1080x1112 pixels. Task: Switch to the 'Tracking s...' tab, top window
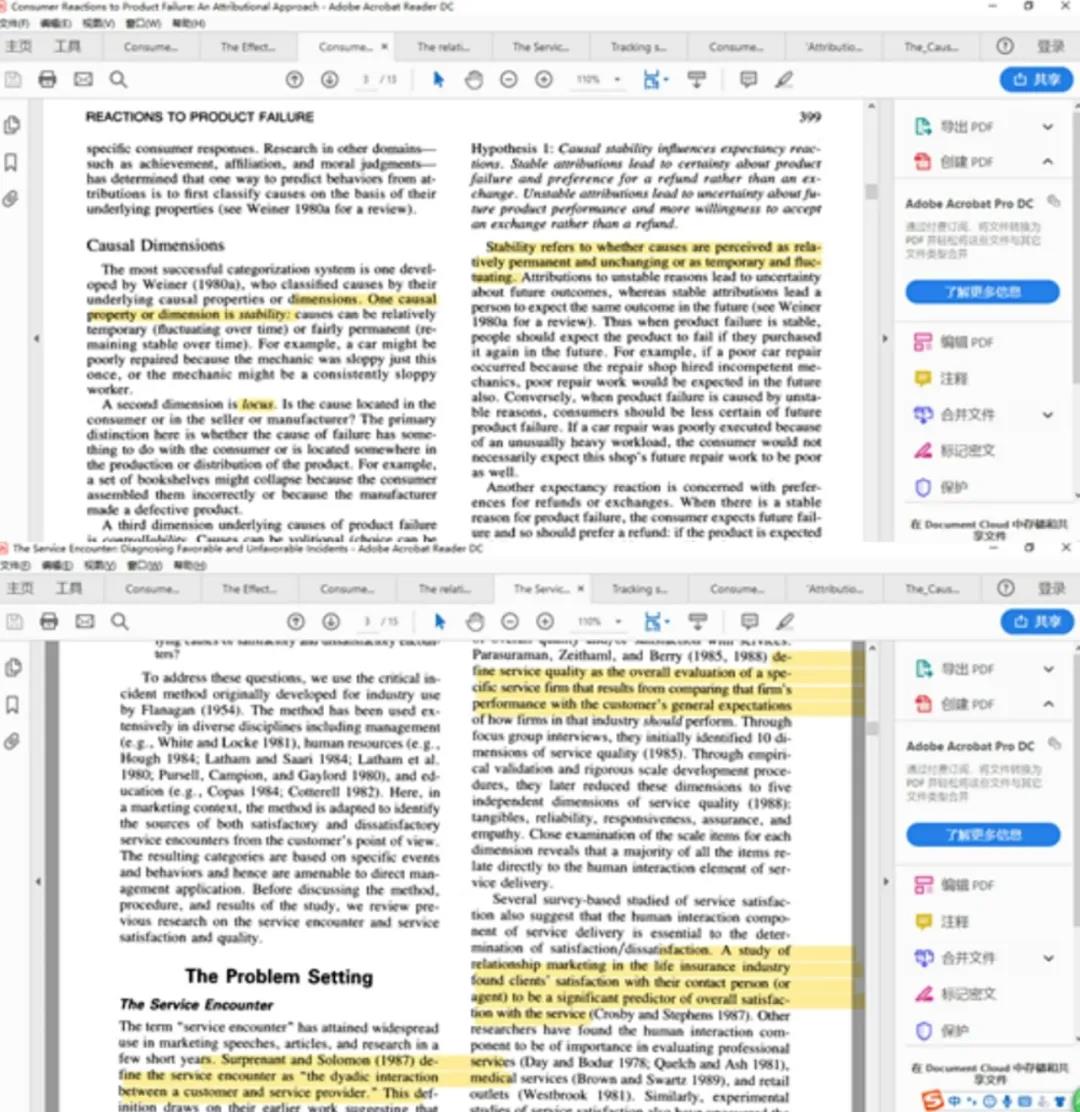click(x=638, y=47)
